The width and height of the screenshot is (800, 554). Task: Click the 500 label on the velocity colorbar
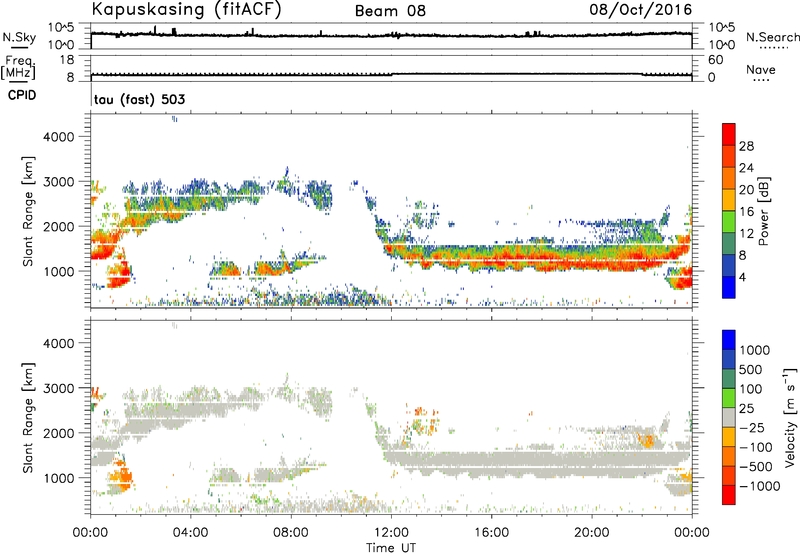[x=752, y=369]
